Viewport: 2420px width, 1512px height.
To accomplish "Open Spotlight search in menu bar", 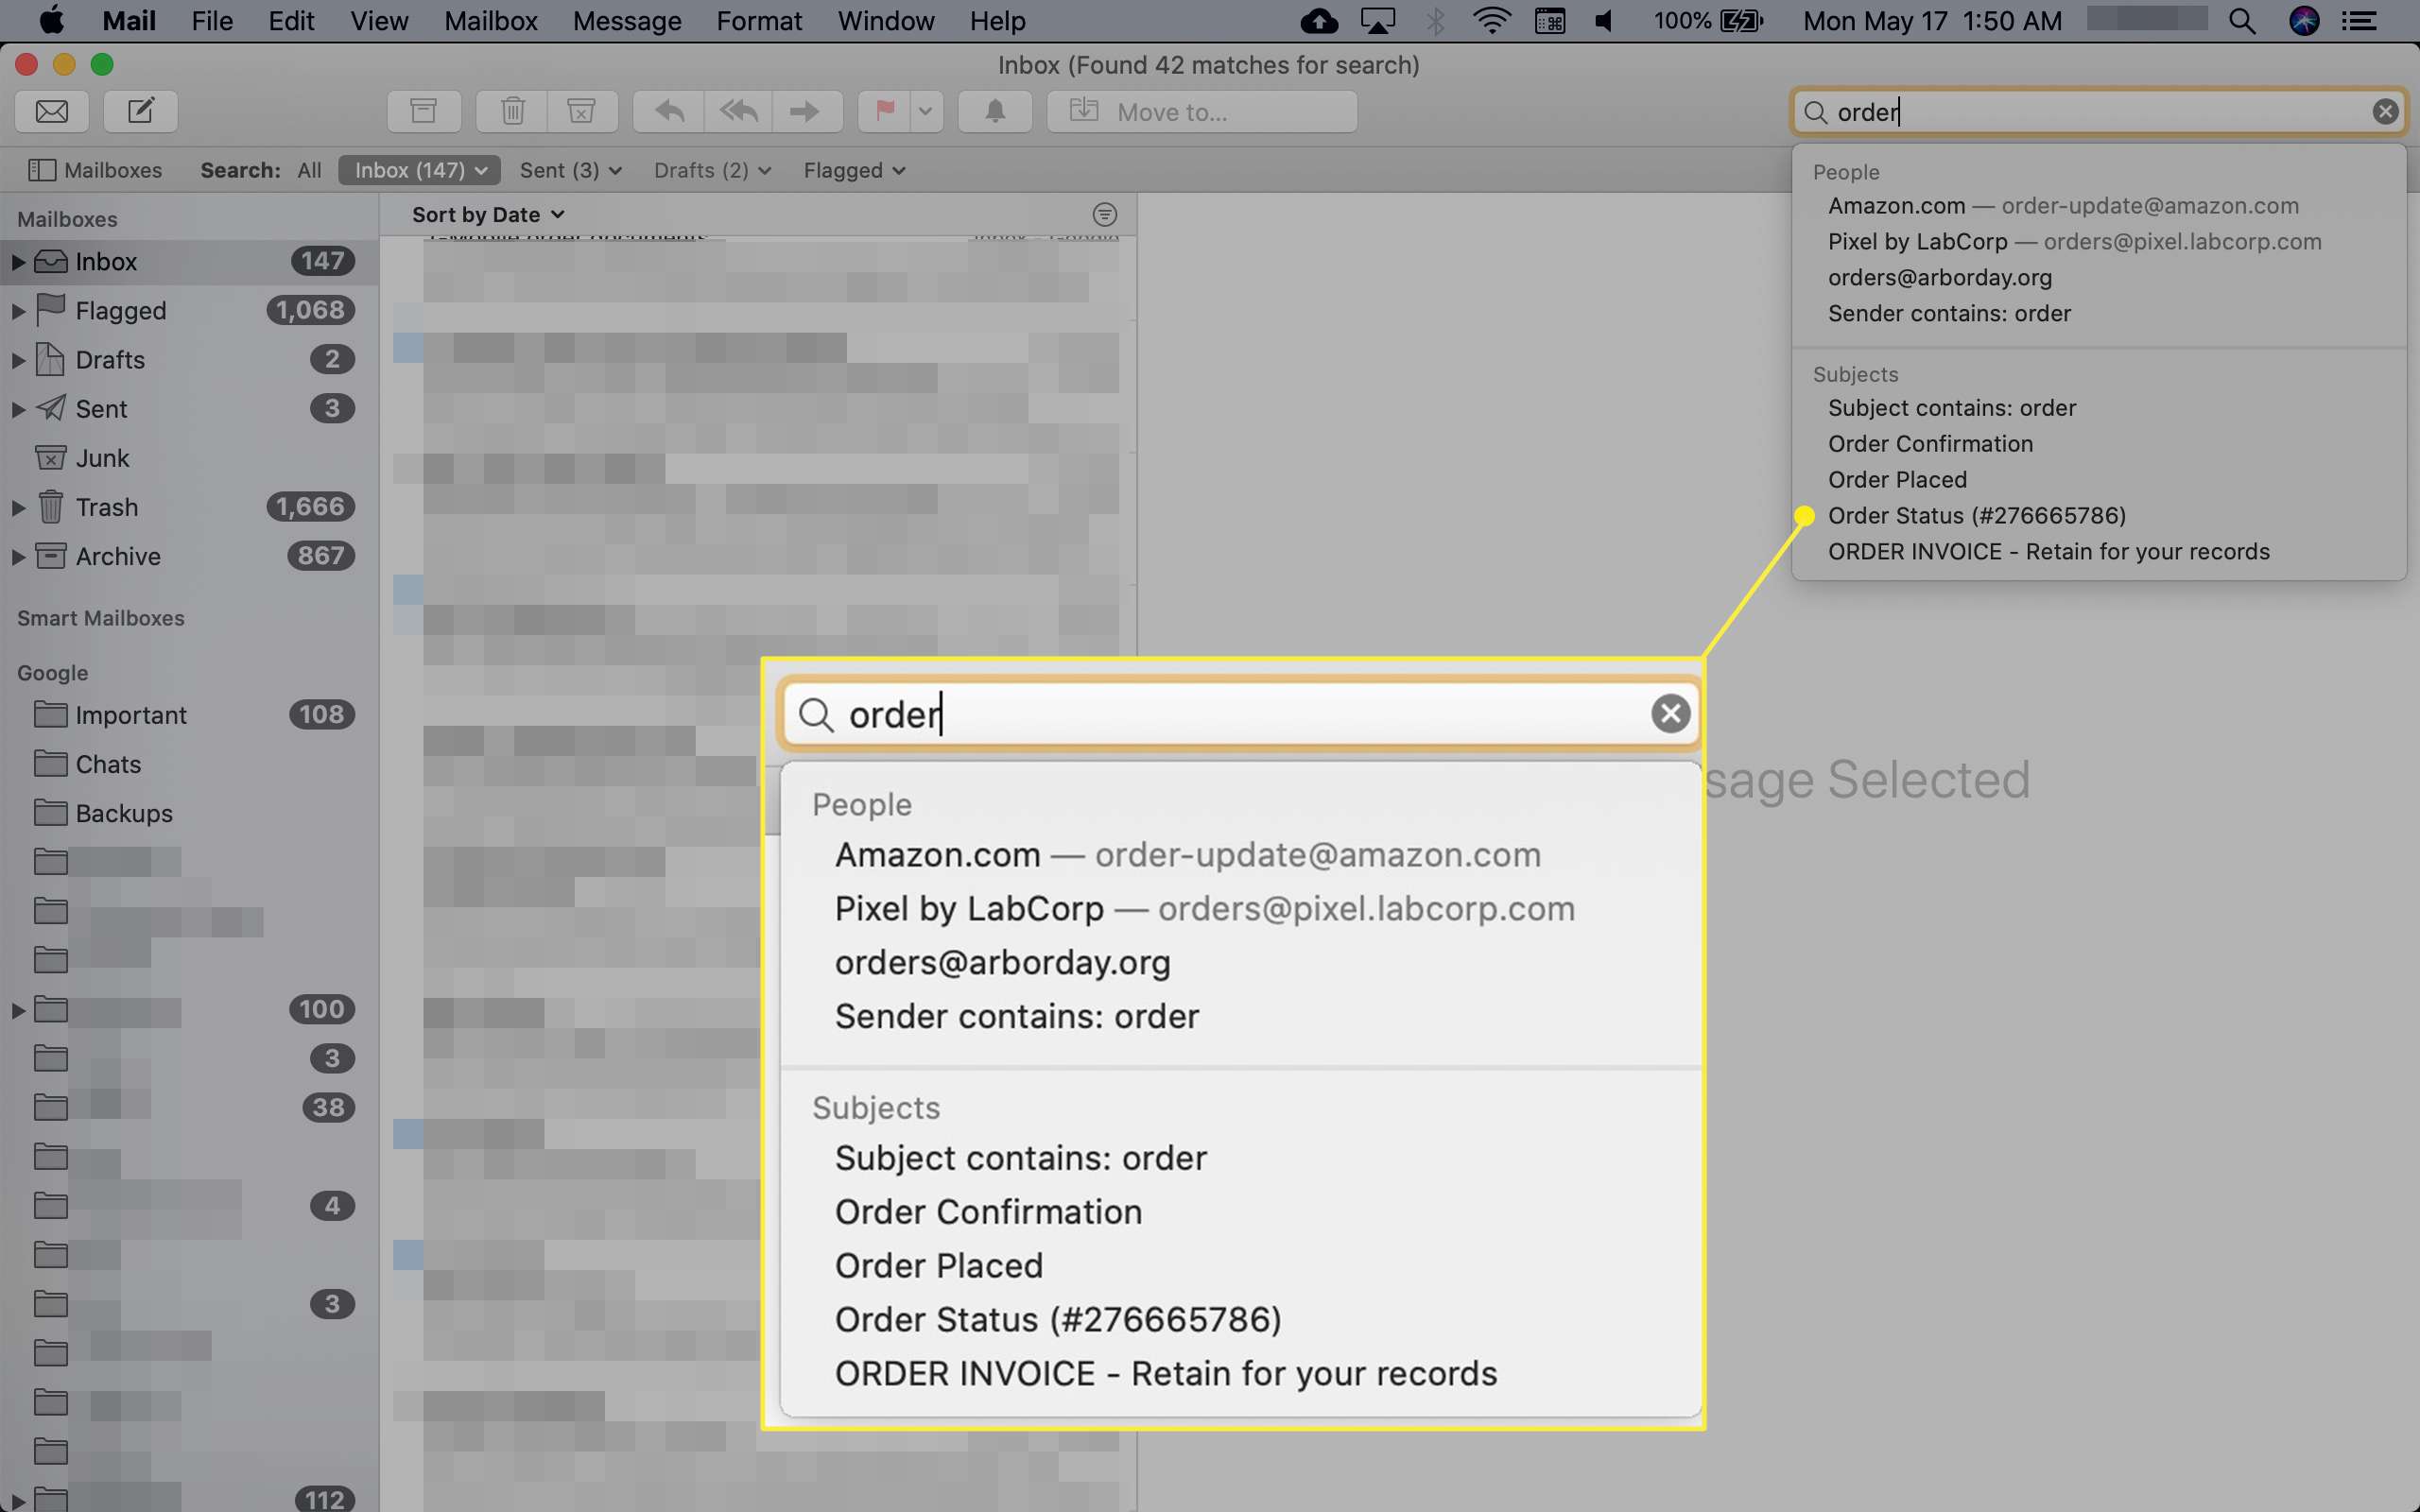I will click(2241, 21).
